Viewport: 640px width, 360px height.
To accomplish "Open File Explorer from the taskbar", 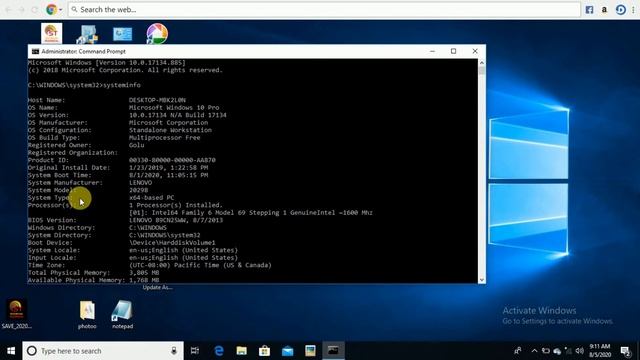I will [x=242, y=351].
